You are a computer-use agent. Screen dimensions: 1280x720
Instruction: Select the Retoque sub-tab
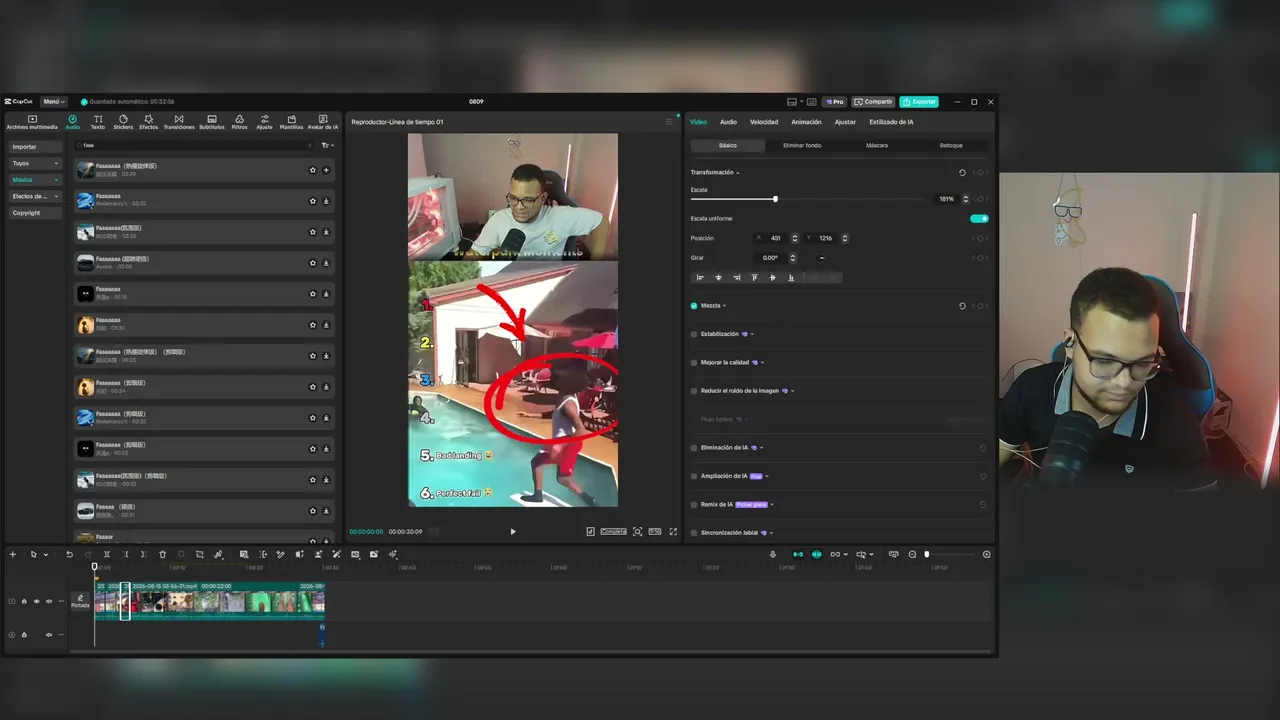pos(951,146)
